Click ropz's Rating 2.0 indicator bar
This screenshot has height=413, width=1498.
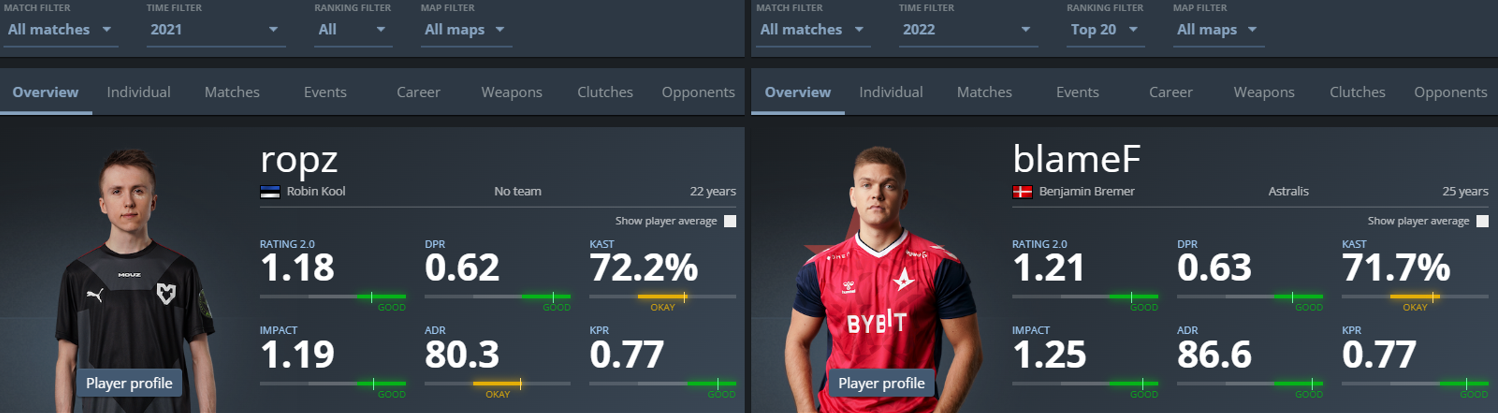(333, 297)
